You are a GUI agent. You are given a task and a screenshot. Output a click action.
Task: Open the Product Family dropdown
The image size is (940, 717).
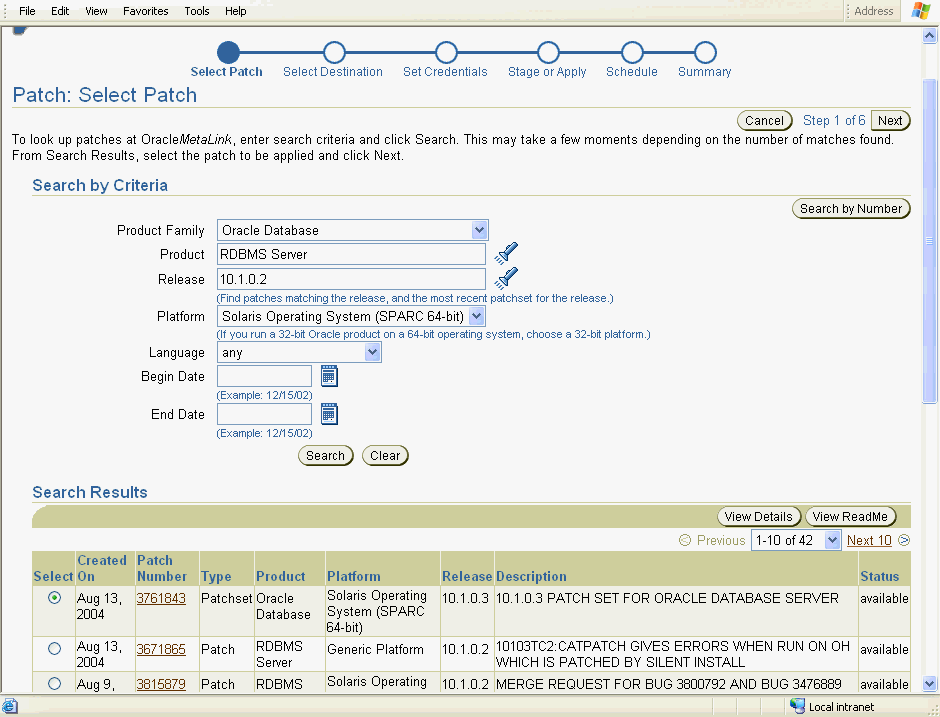(x=477, y=230)
